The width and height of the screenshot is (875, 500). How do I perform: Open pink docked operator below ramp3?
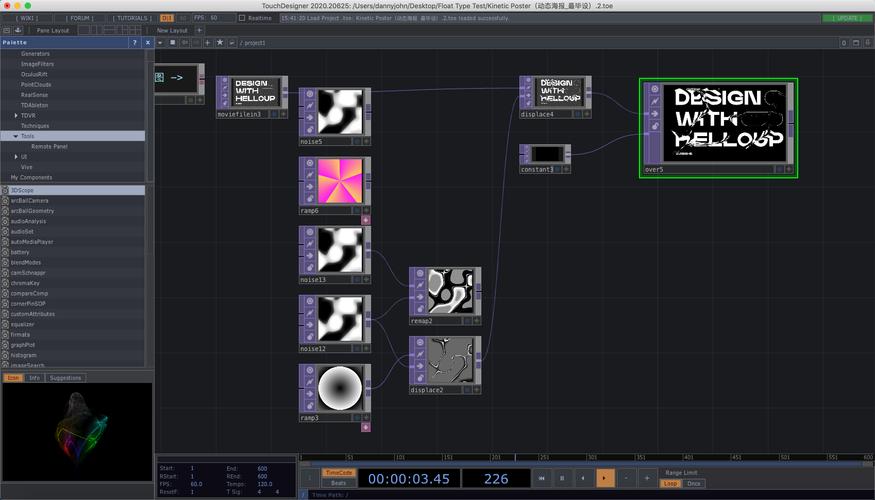click(x=366, y=427)
